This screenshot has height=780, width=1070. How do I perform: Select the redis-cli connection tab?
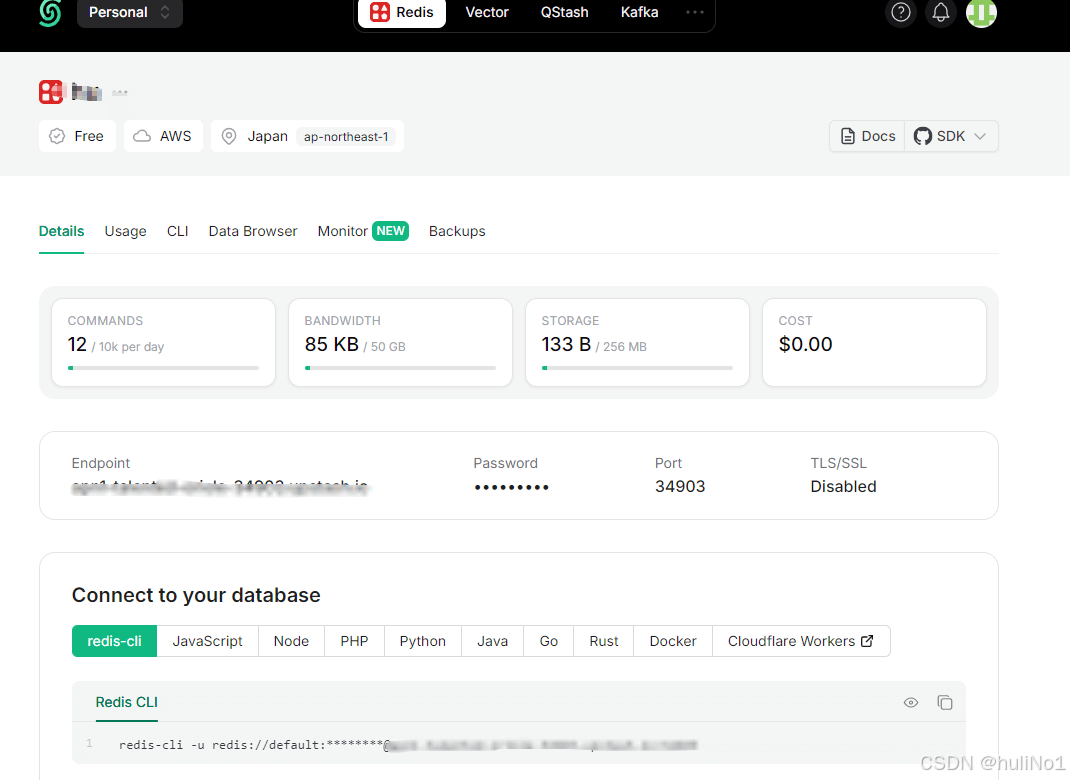115,641
